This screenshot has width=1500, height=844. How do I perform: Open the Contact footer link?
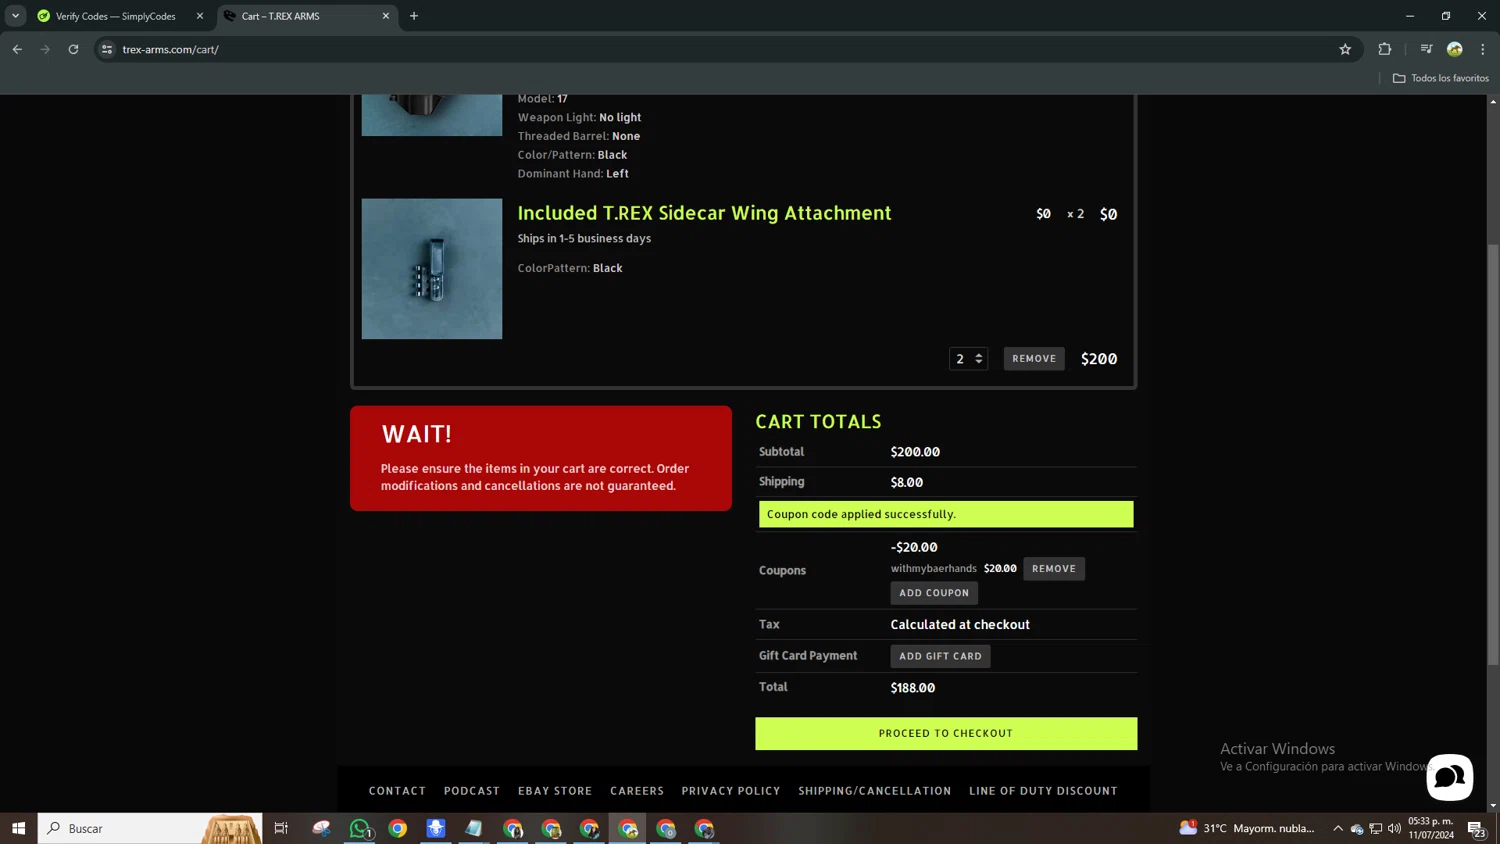coord(397,791)
